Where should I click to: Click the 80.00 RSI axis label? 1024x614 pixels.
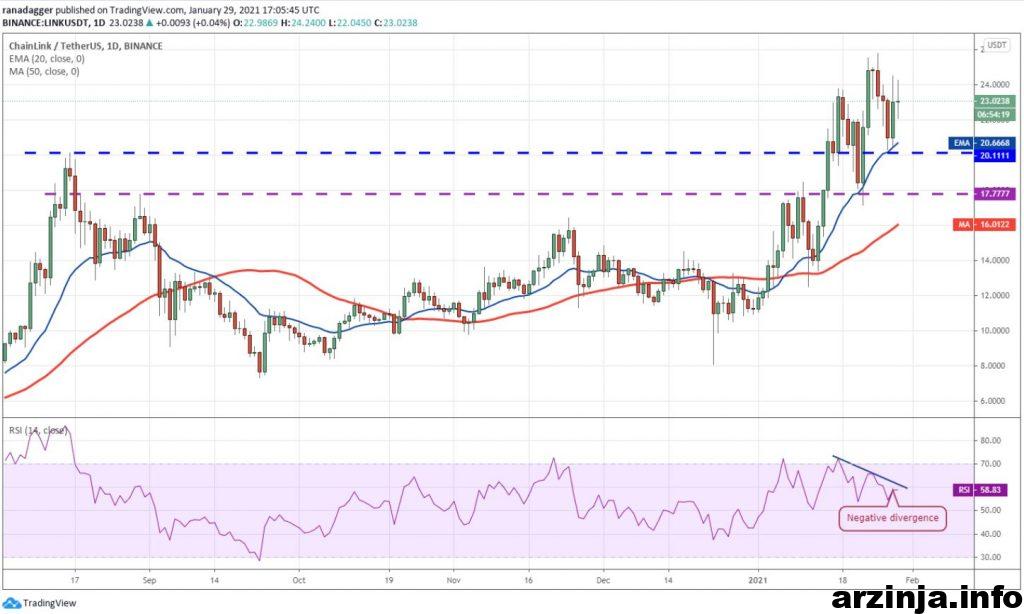991,440
